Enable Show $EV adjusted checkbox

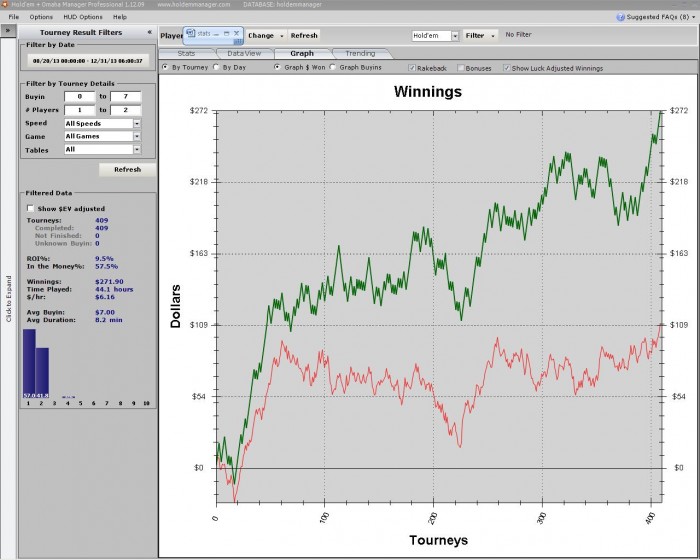click(30, 208)
